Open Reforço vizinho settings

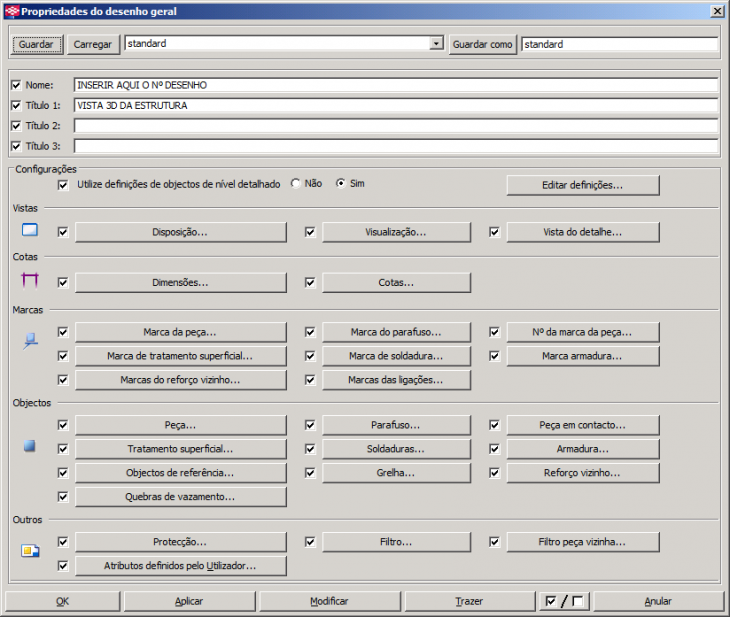coord(583,473)
